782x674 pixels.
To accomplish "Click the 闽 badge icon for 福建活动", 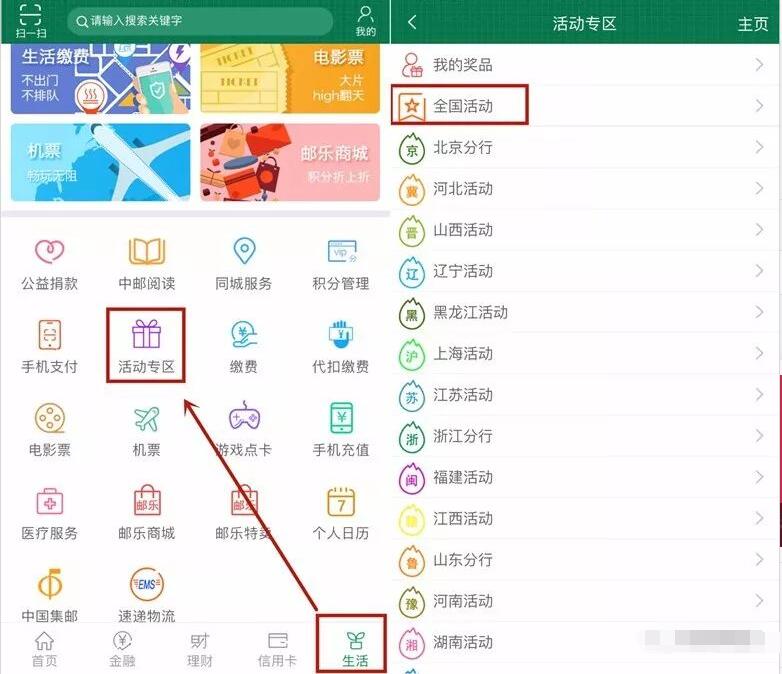I will tap(411, 478).
